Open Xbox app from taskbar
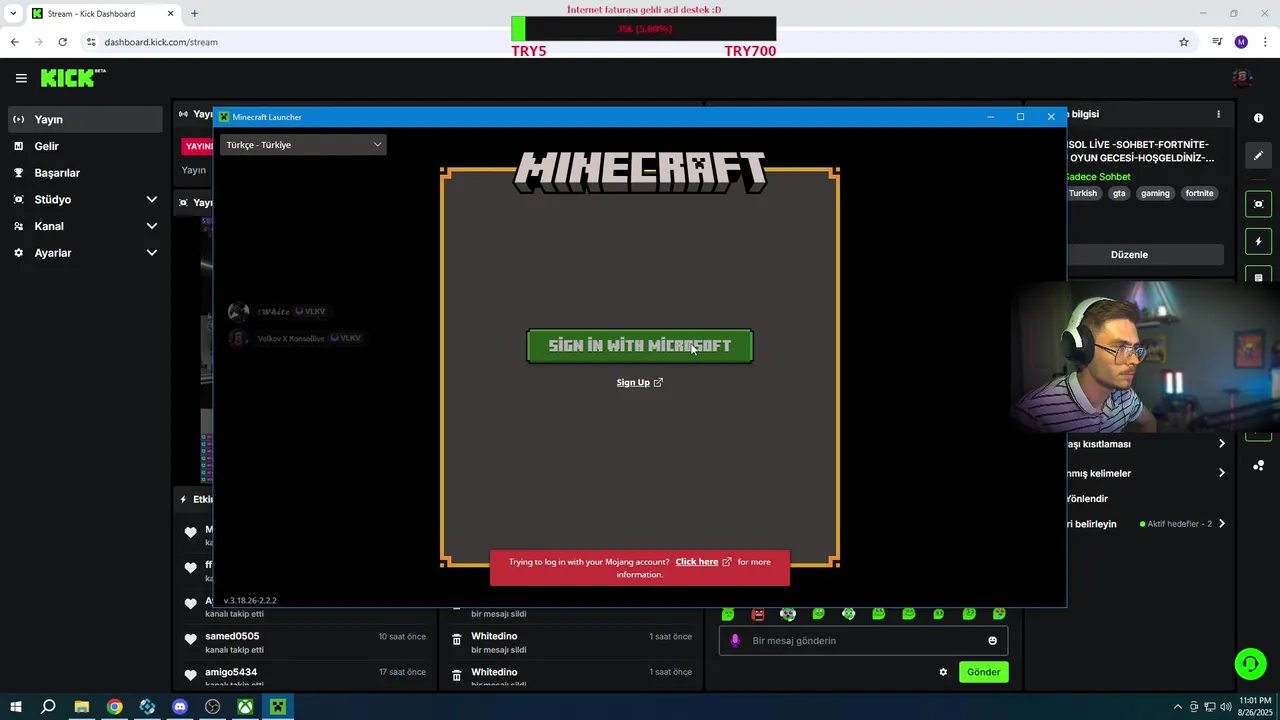 tap(245, 707)
